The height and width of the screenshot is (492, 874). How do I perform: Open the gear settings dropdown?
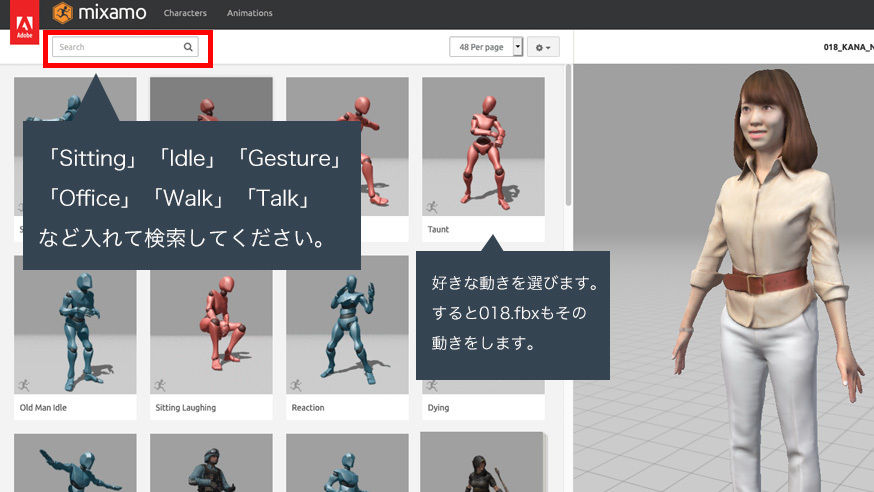point(543,47)
